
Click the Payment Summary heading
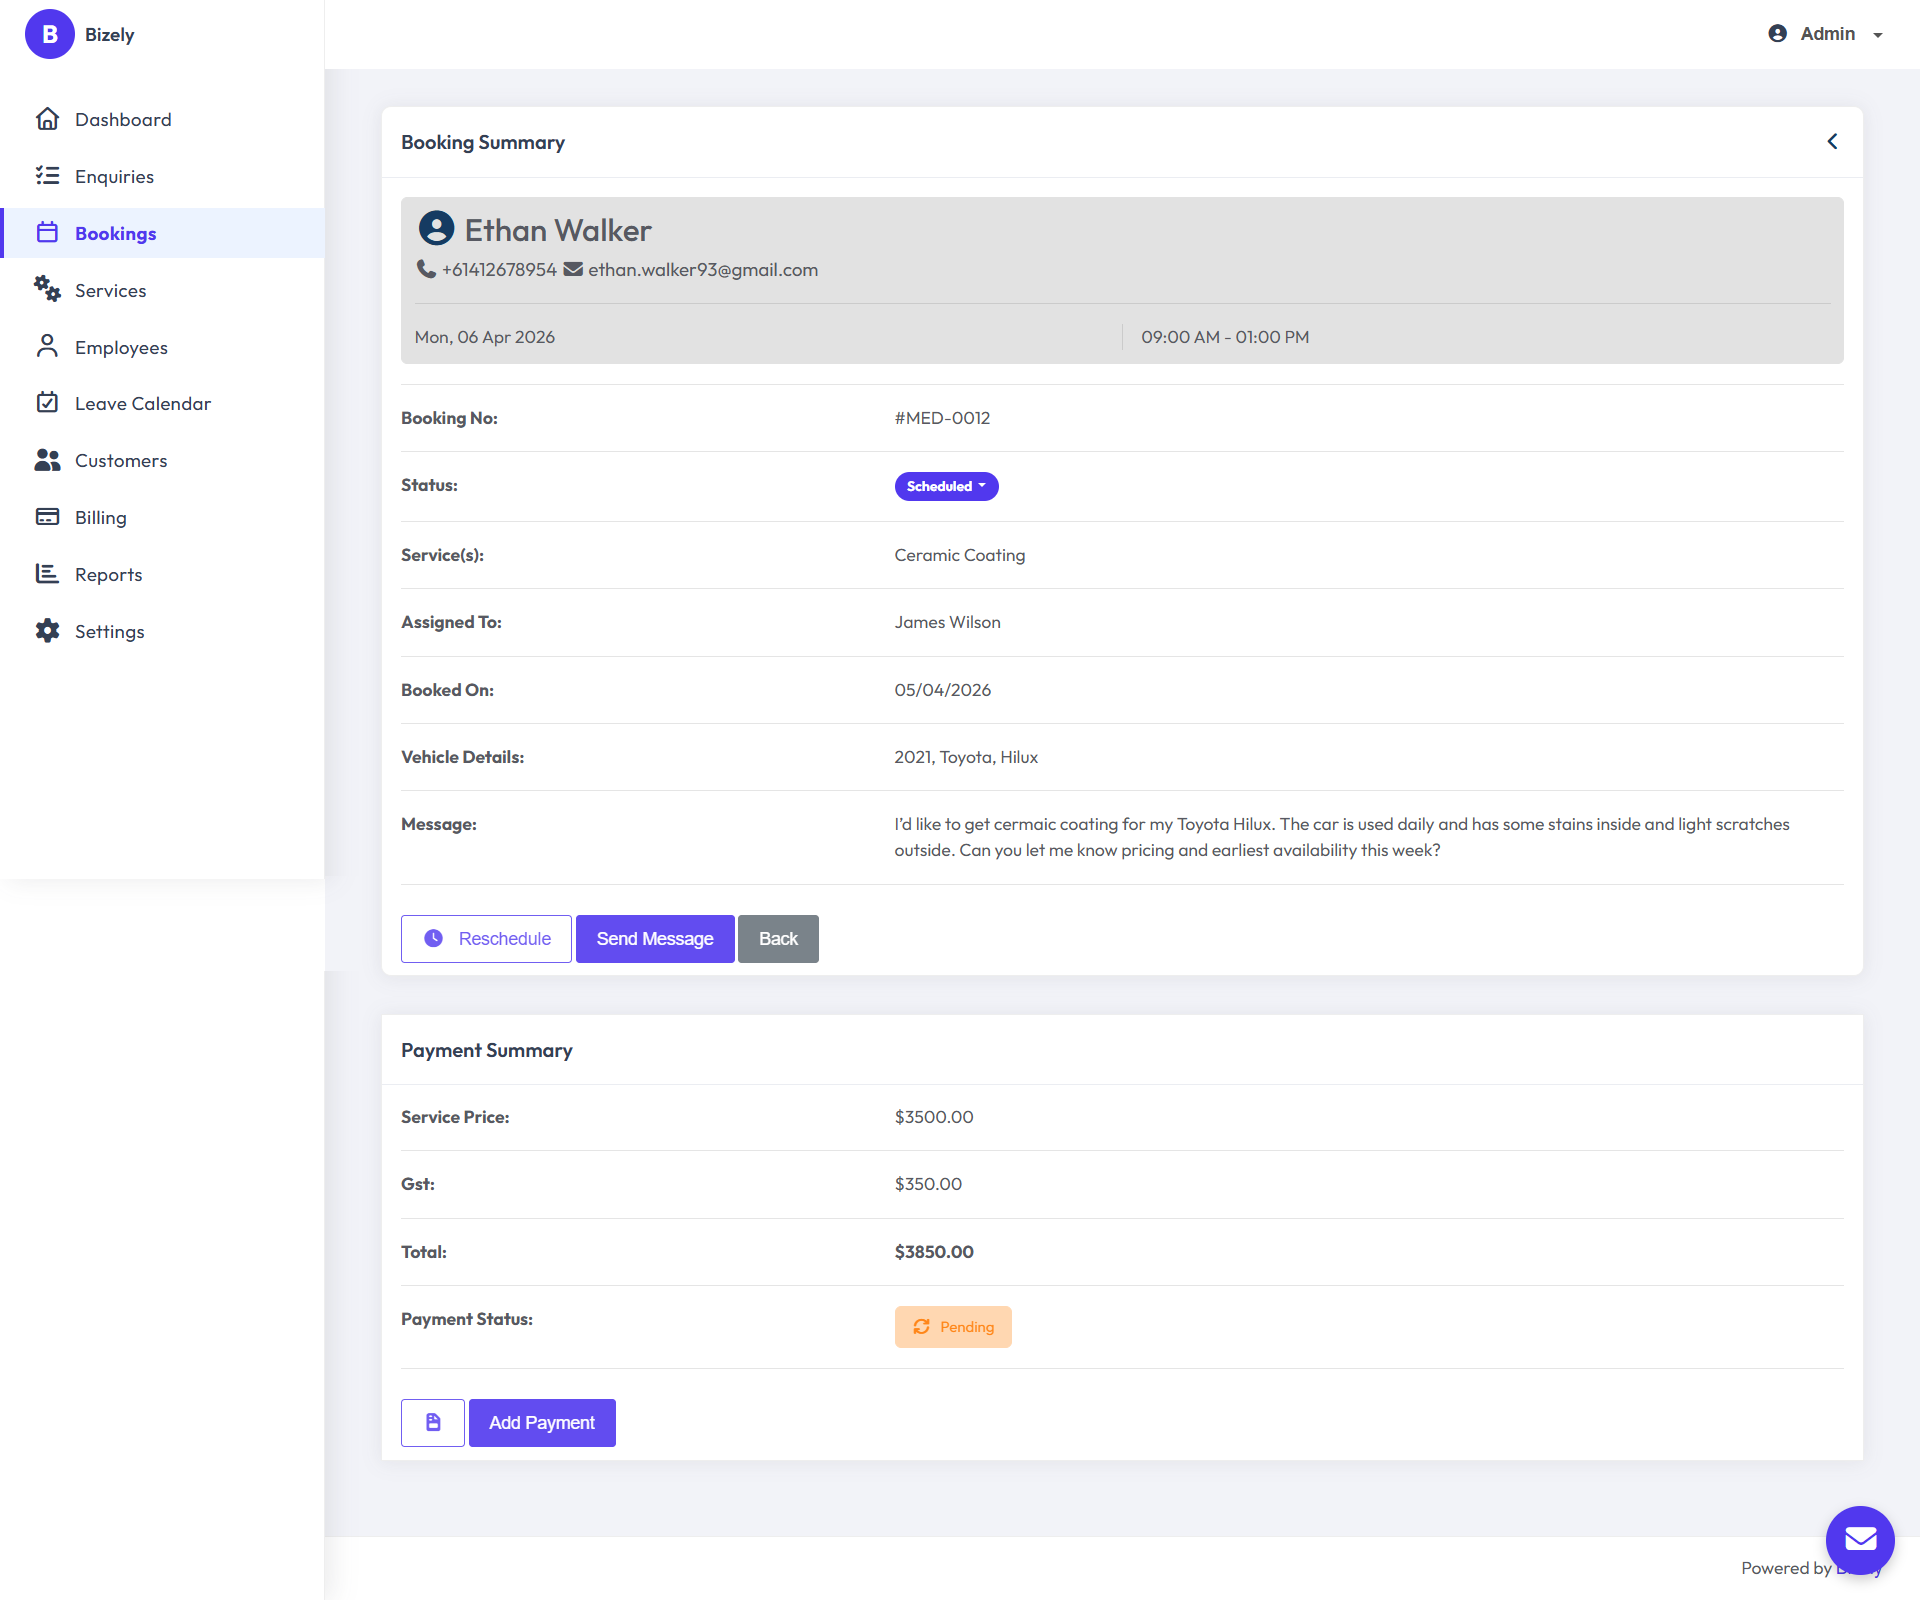[x=487, y=1050]
